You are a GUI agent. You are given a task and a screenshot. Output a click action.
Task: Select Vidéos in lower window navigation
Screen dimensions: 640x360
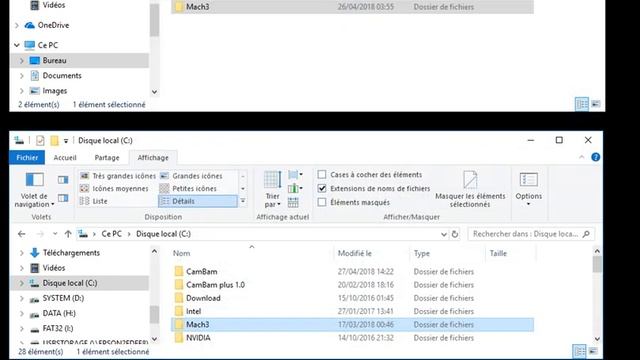pos(53,268)
